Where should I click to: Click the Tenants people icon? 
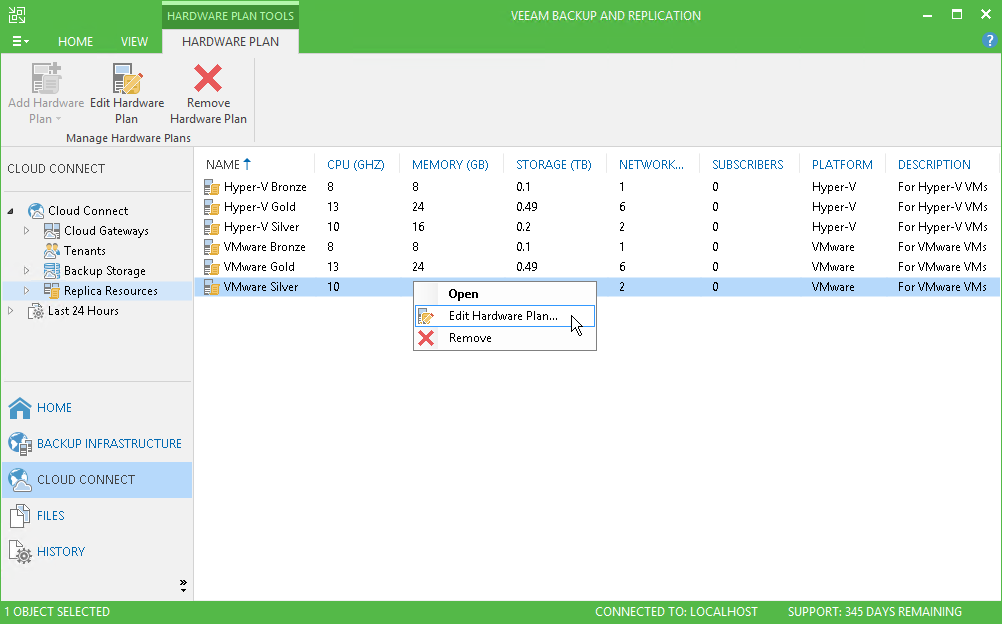(x=52, y=251)
